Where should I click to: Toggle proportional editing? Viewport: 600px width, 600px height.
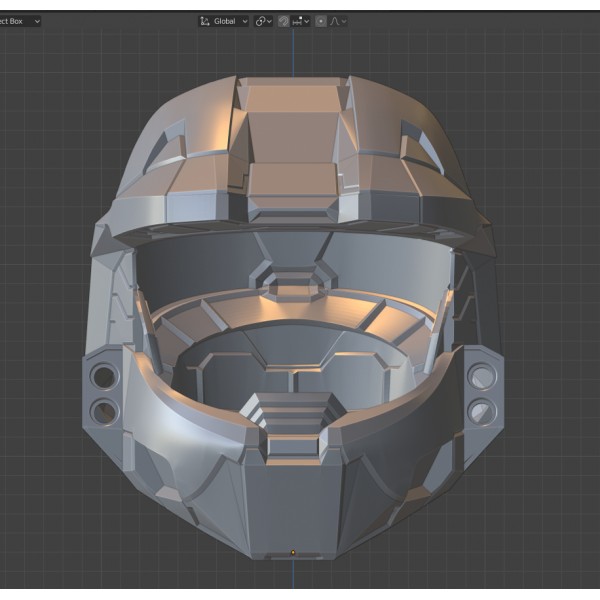(x=321, y=21)
